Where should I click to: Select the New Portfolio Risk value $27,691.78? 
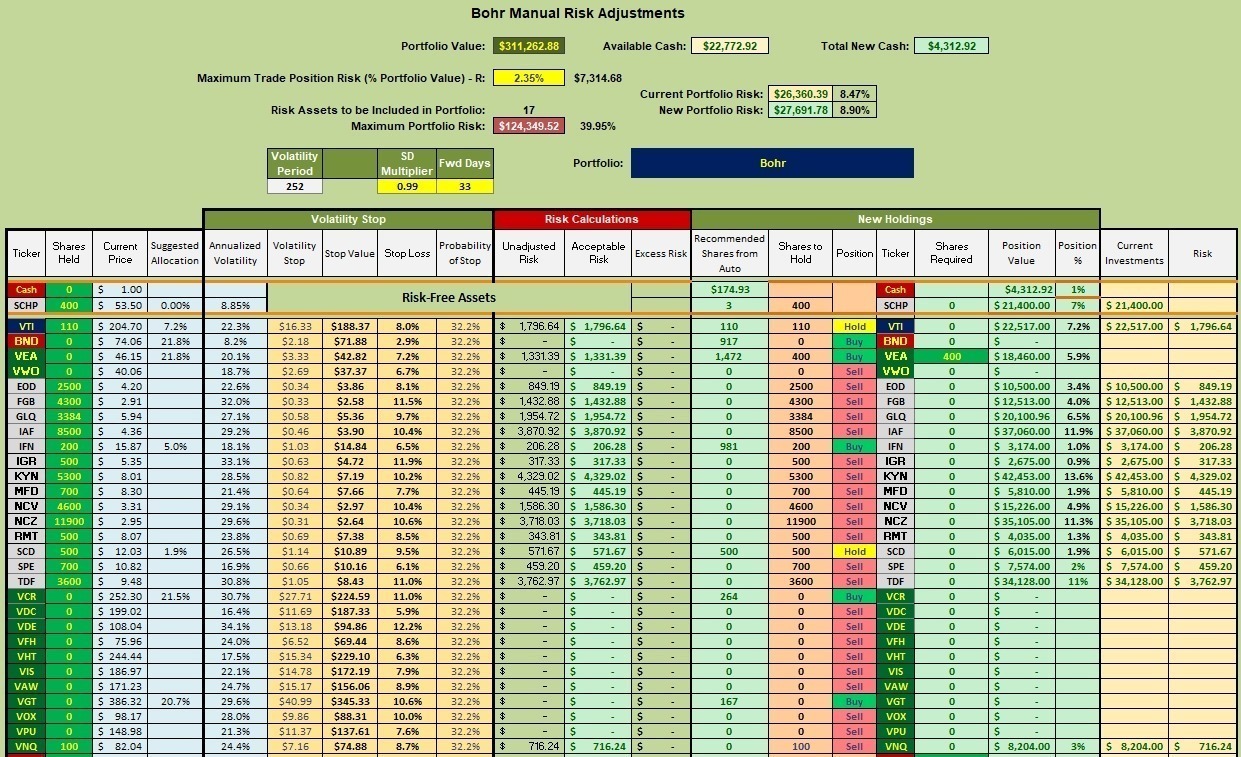(x=801, y=110)
